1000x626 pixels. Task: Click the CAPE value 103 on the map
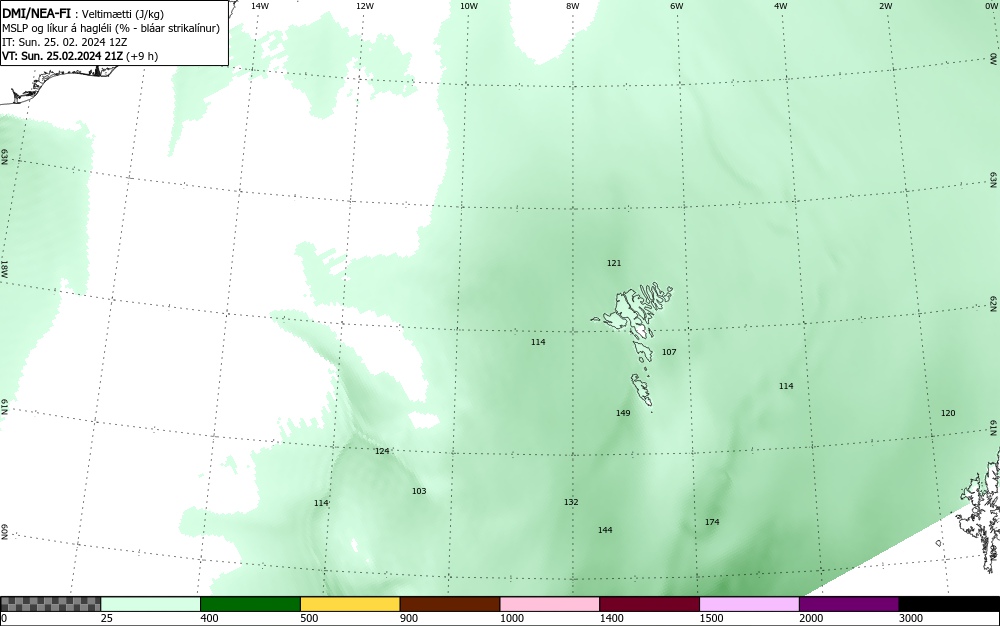419,491
